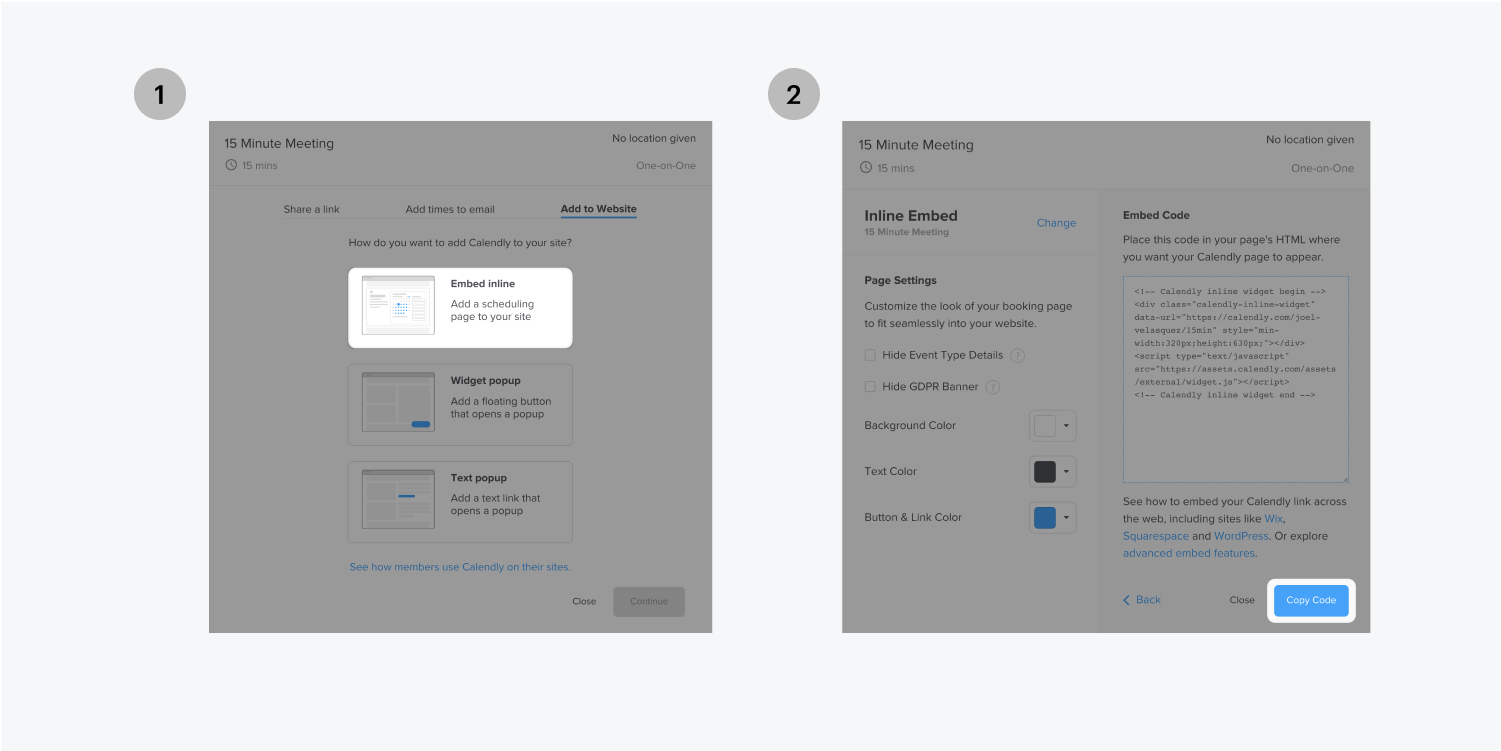
Task: Click the Embed Code heading
Action: coord(1156,215)
